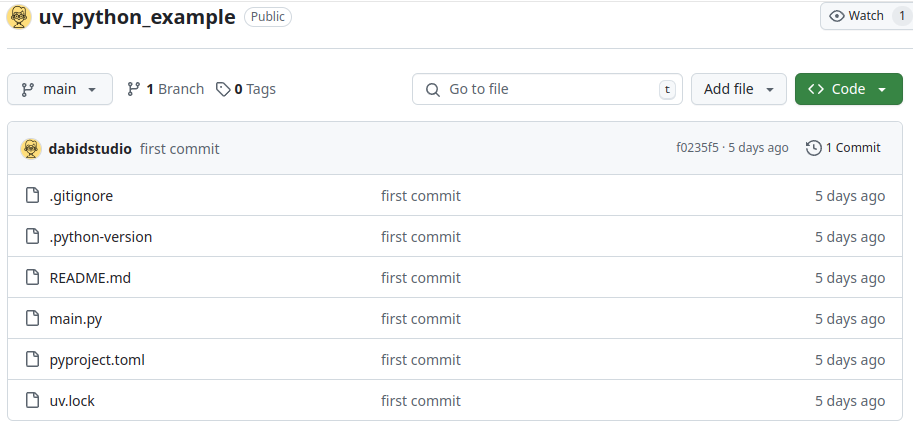Click the branch icon beside 1 Branch

point(134,89)
